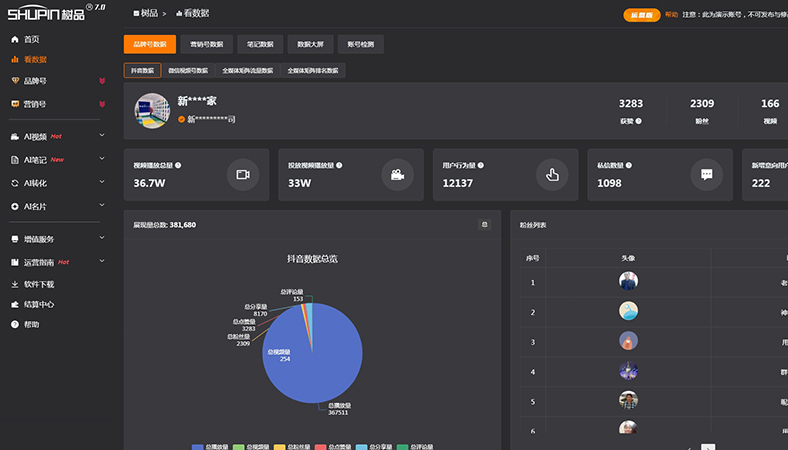Click the profile avatar of 新****家
The width and height of the screenshot is (788, 450).
tap(152, 110)
